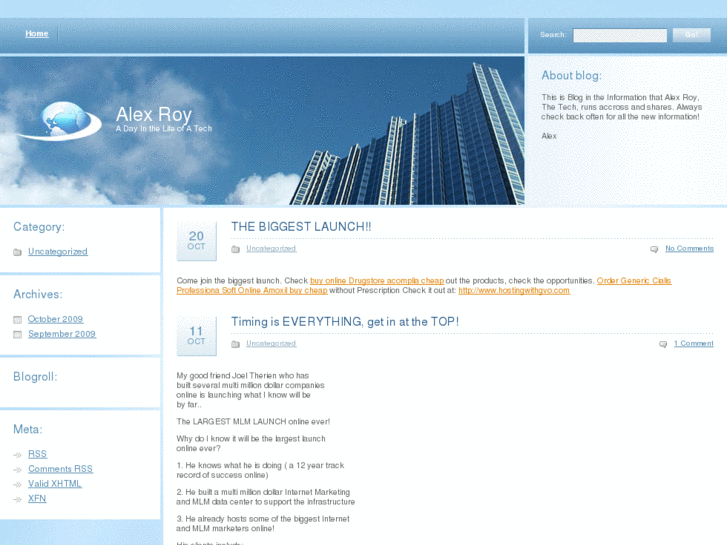Viewport: 727px width, 545px height.
Task: Open the Home navigation link
Action: [37, 33]
